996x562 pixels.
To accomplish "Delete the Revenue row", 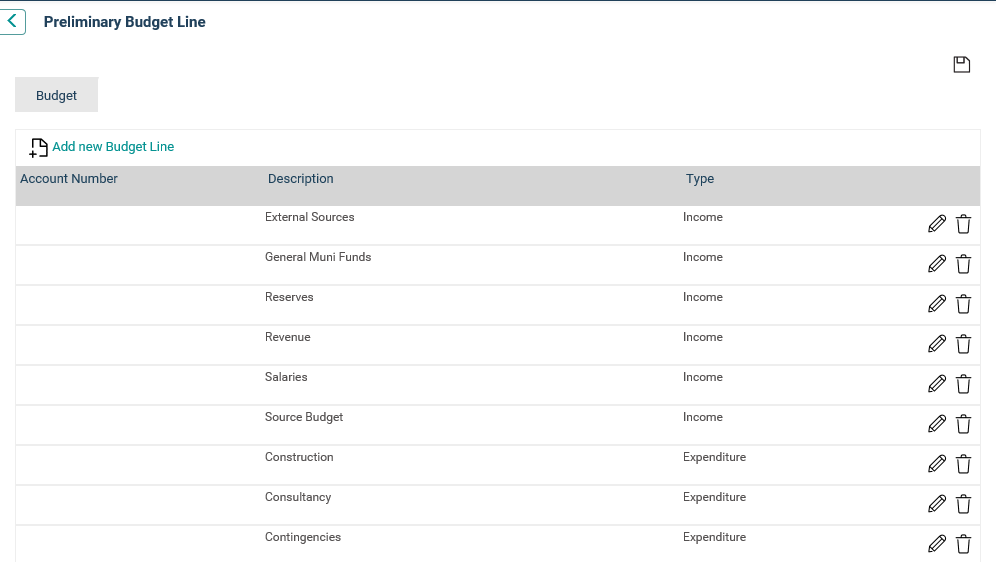I will (964, 344).
